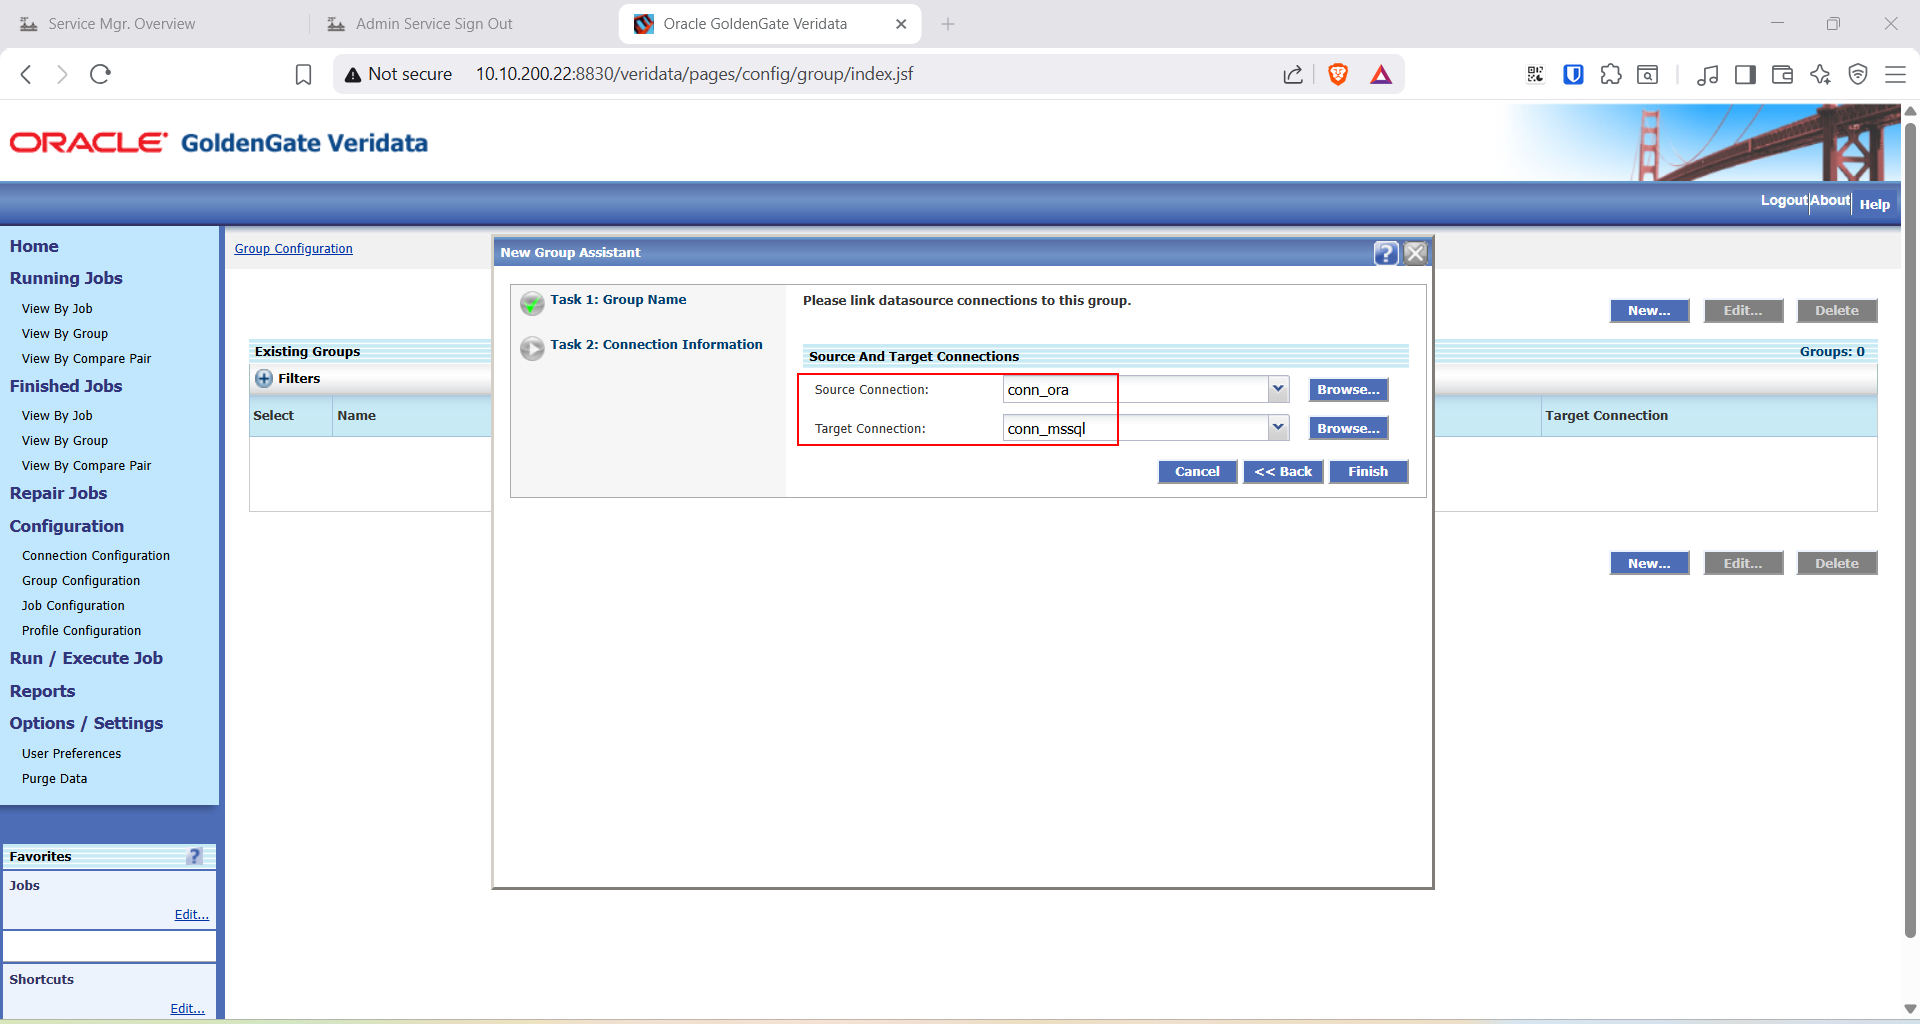The width and height of the screenshot is (1920, 1024).
Task: Go back to the previous browser page
Action: pyautogui.click(x=26, y=74)
